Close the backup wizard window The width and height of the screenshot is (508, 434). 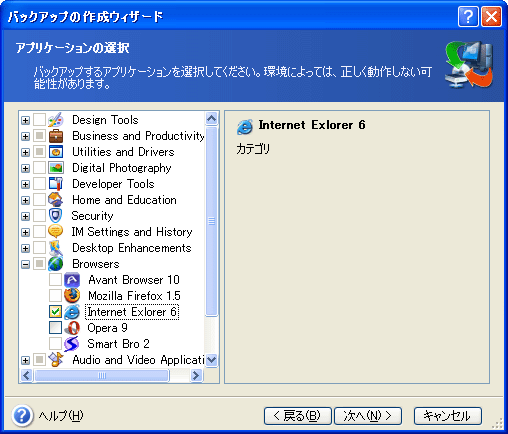(x=491, y=17)
